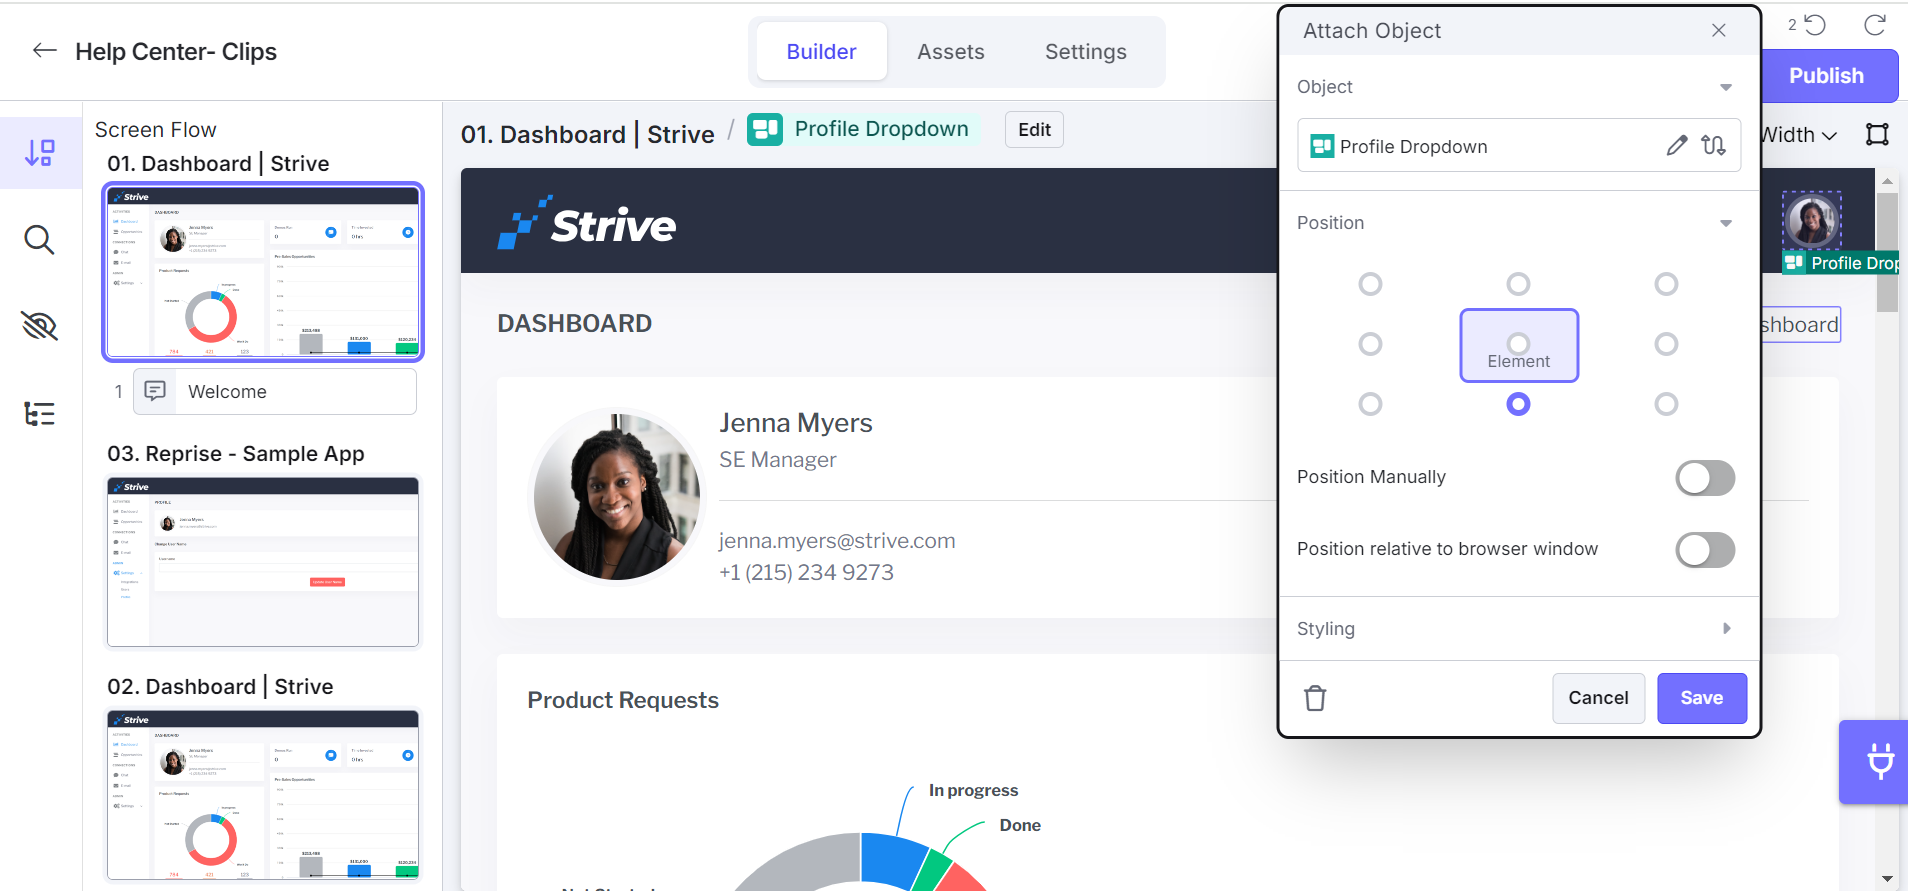Click the DASHBOARD heading text
The width and height of the screenshot is (1908, 891).
coord(574,323)
